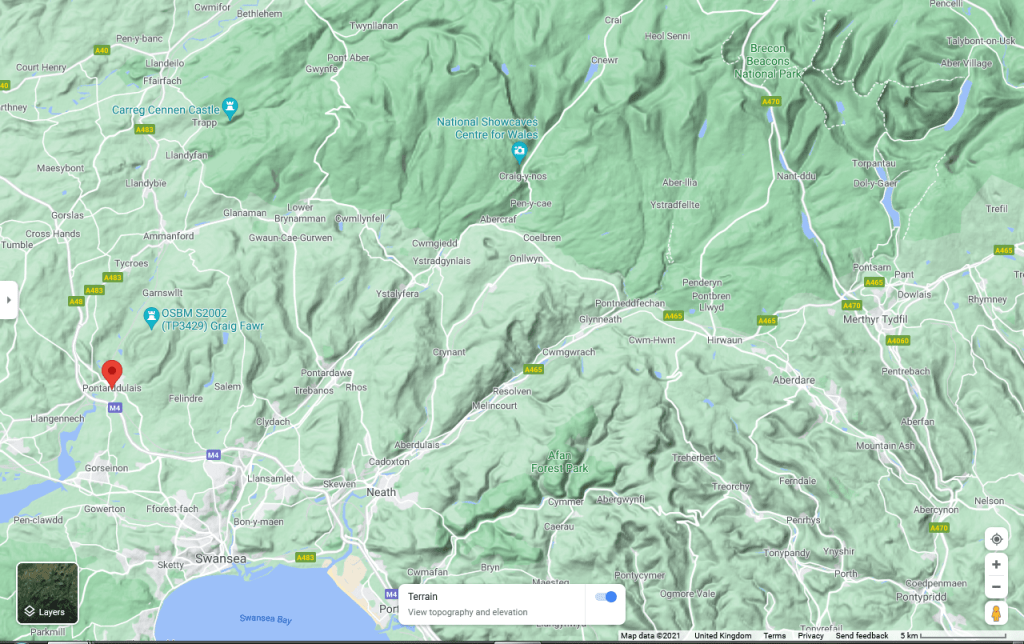Open the Layers map type thumbnail

(47, 593)
